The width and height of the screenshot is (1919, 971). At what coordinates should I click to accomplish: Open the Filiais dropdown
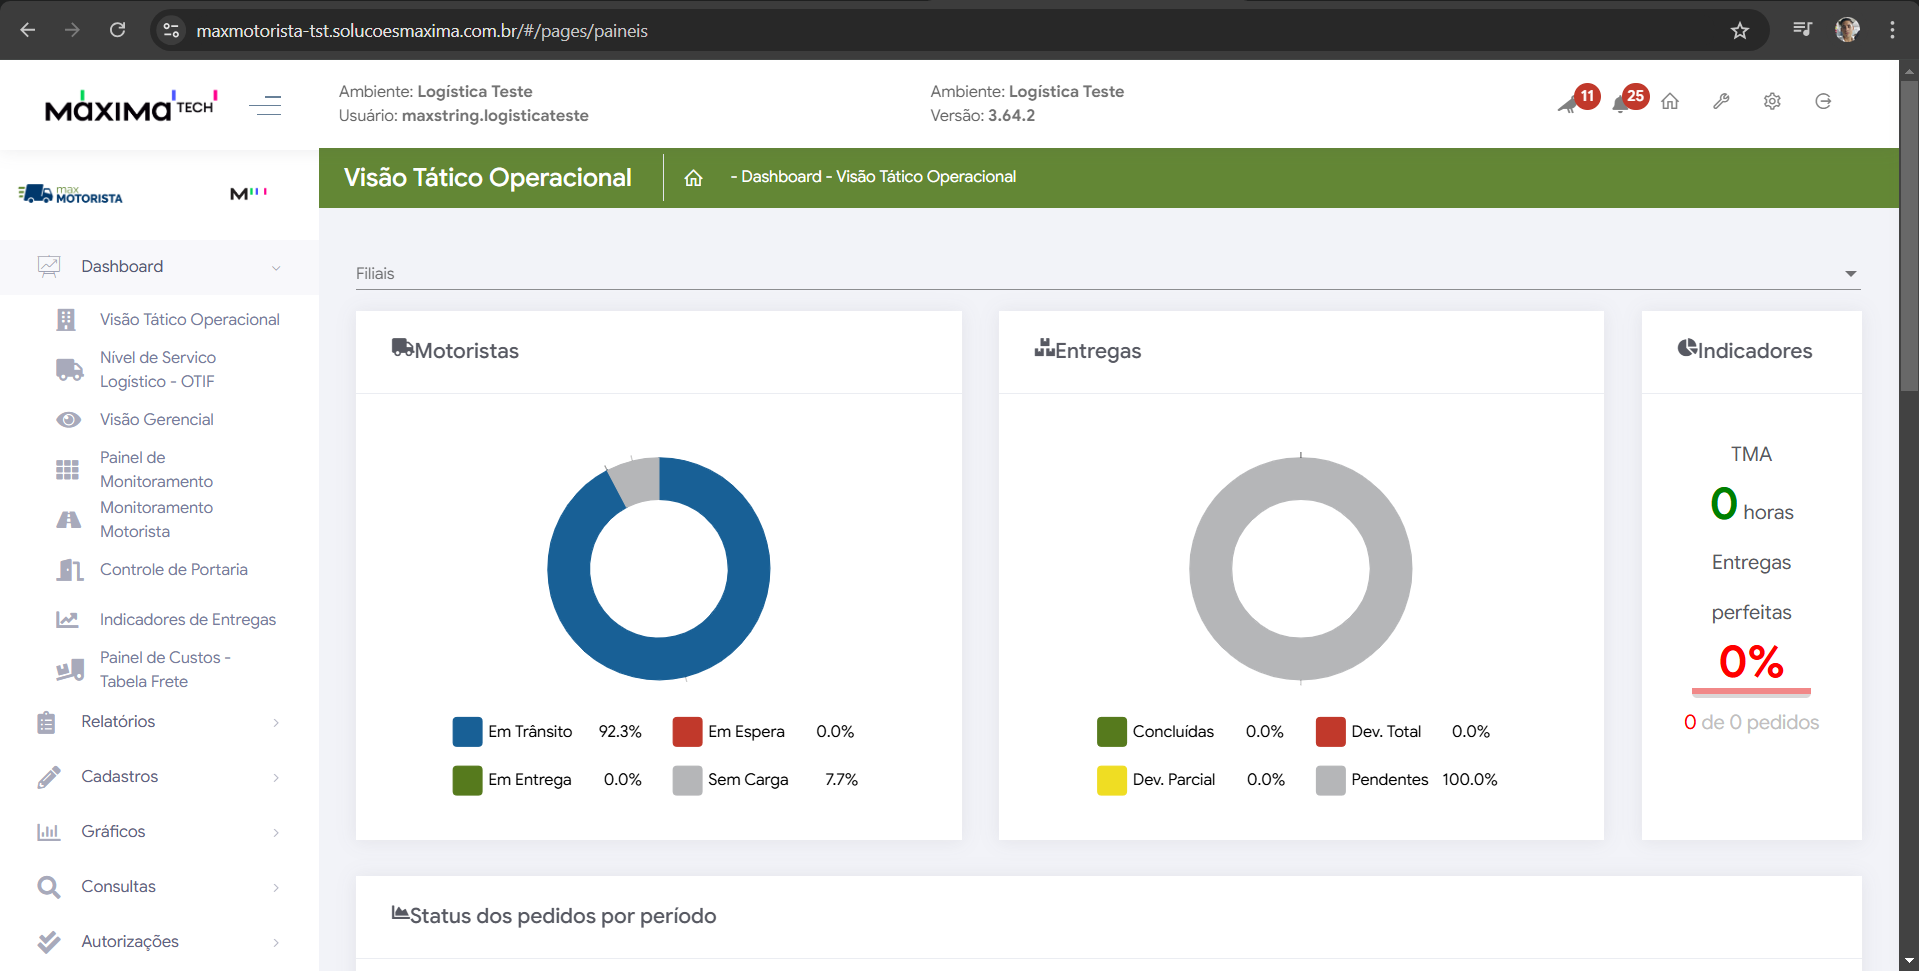(1107, 274)
